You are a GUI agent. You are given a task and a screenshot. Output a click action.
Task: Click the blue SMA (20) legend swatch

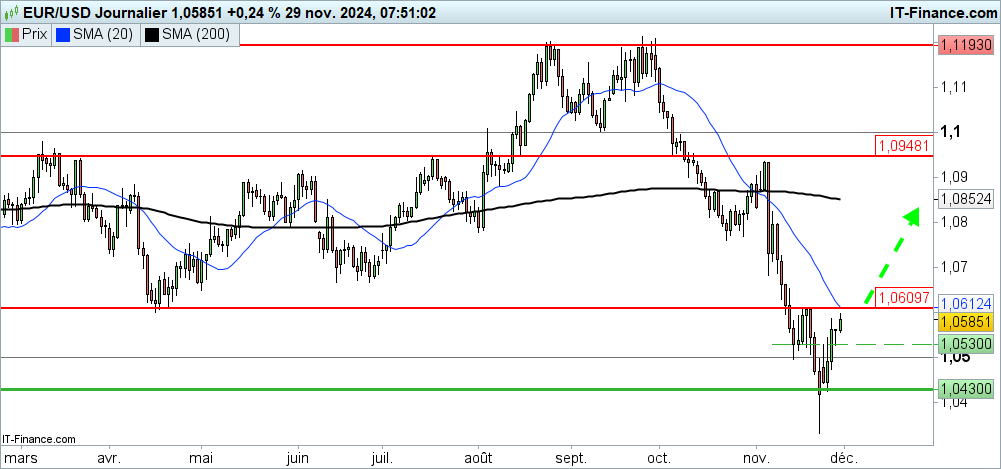tap(64, 35)
